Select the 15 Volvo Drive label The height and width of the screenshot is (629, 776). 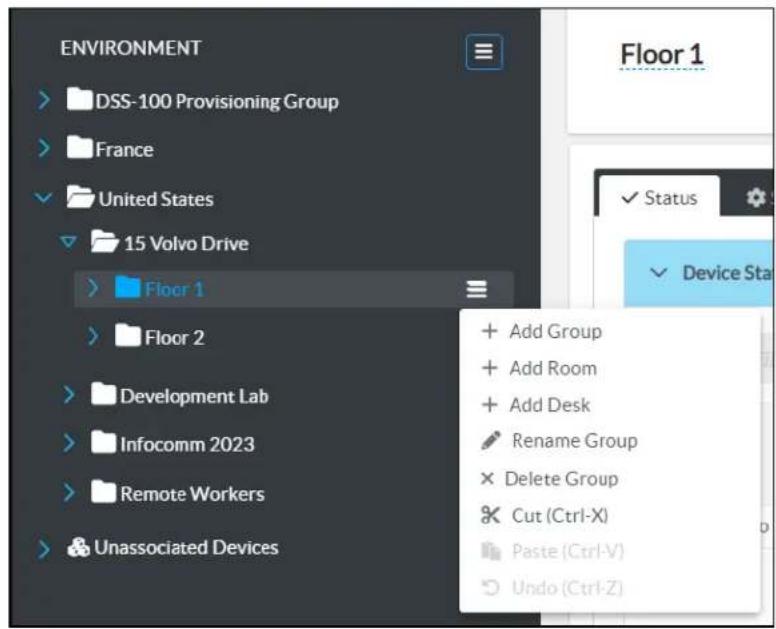tap(186, 243)
